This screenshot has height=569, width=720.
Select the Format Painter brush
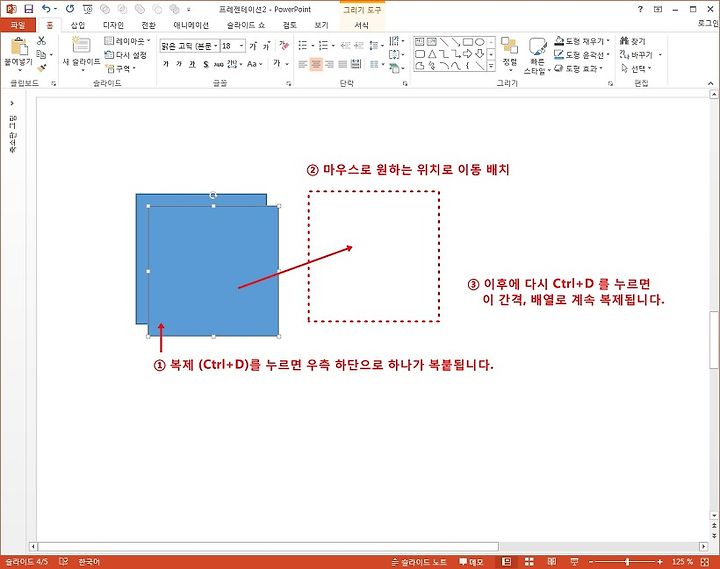41,68
